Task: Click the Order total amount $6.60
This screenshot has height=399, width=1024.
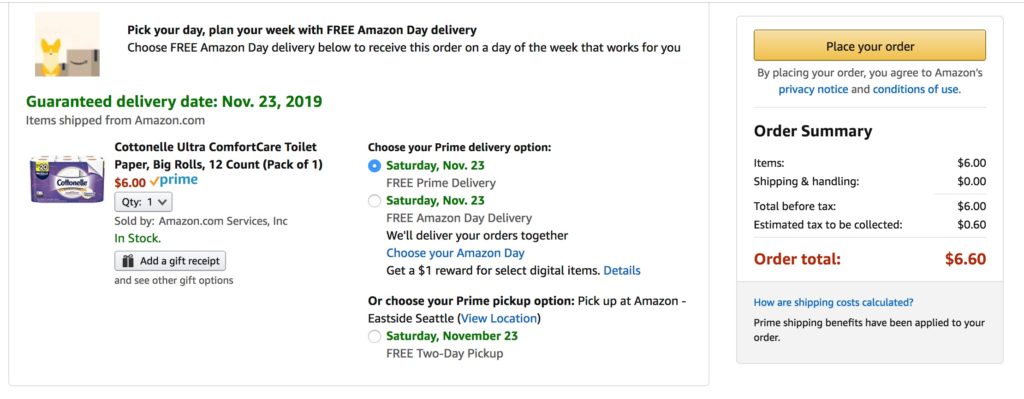Action: [965, 259]
